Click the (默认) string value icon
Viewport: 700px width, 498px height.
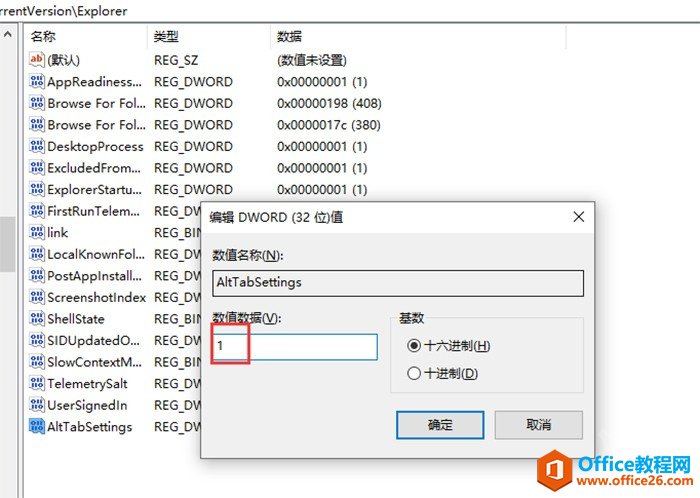coord(37,60)
